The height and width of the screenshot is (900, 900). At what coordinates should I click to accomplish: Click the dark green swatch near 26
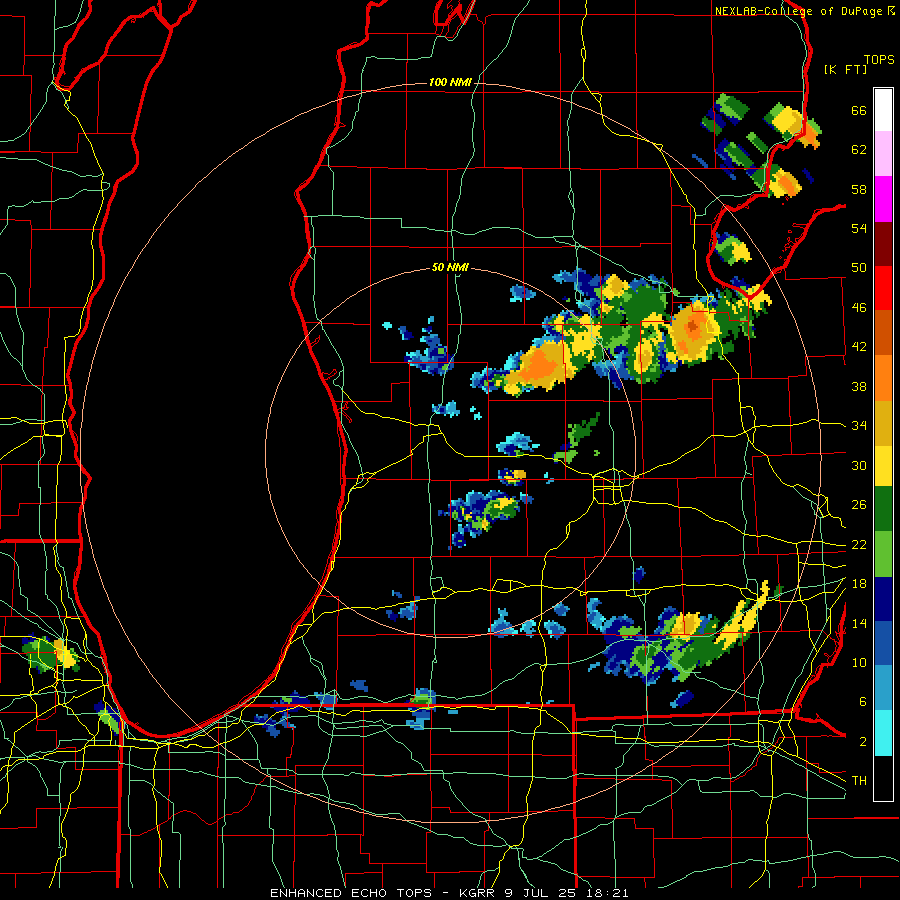[x=883, y=509]
